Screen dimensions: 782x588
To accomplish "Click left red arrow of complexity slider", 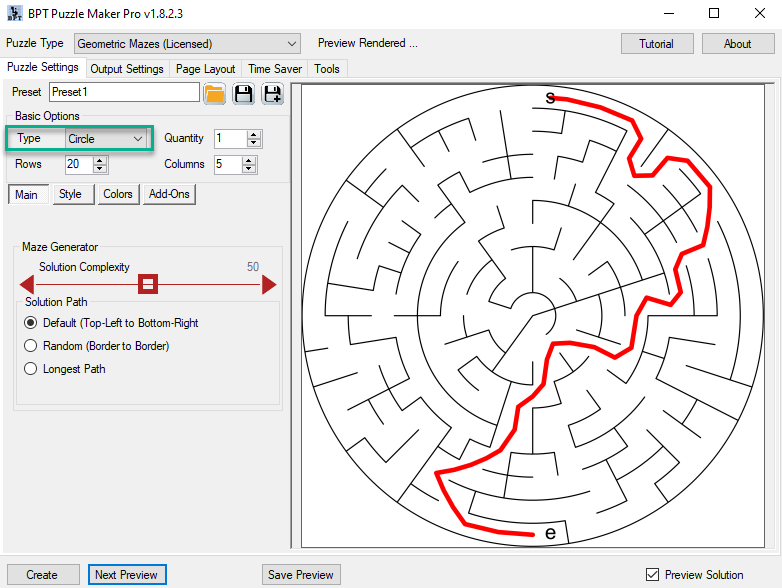I will coord(28,285).
